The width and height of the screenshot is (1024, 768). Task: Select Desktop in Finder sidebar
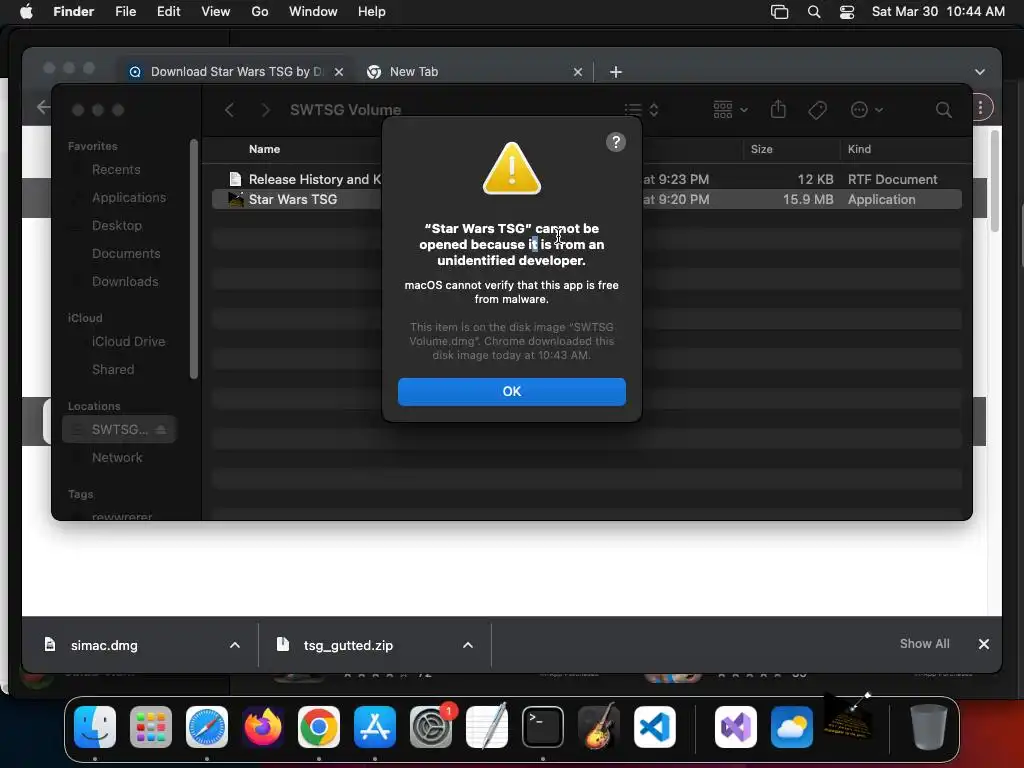coord(117,225)
